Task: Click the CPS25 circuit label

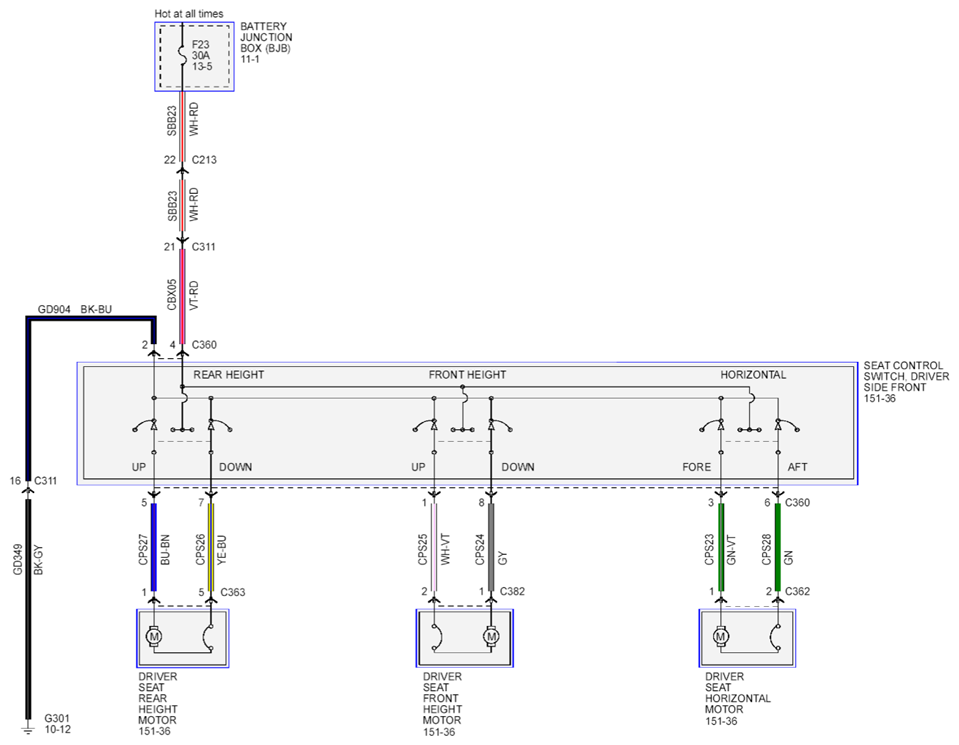Action: [423, 550]
